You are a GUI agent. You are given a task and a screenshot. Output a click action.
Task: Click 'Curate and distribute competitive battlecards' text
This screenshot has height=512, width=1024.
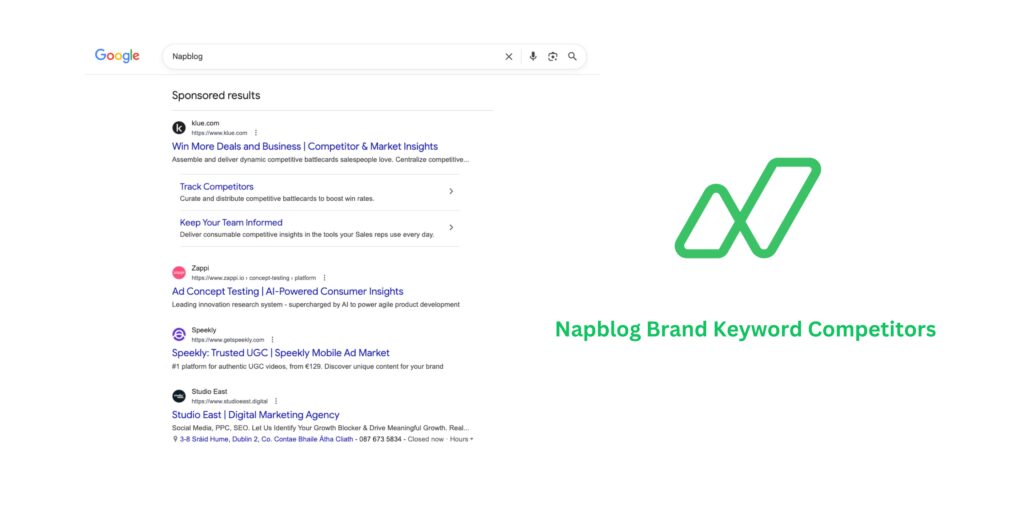tap(277, 199)
